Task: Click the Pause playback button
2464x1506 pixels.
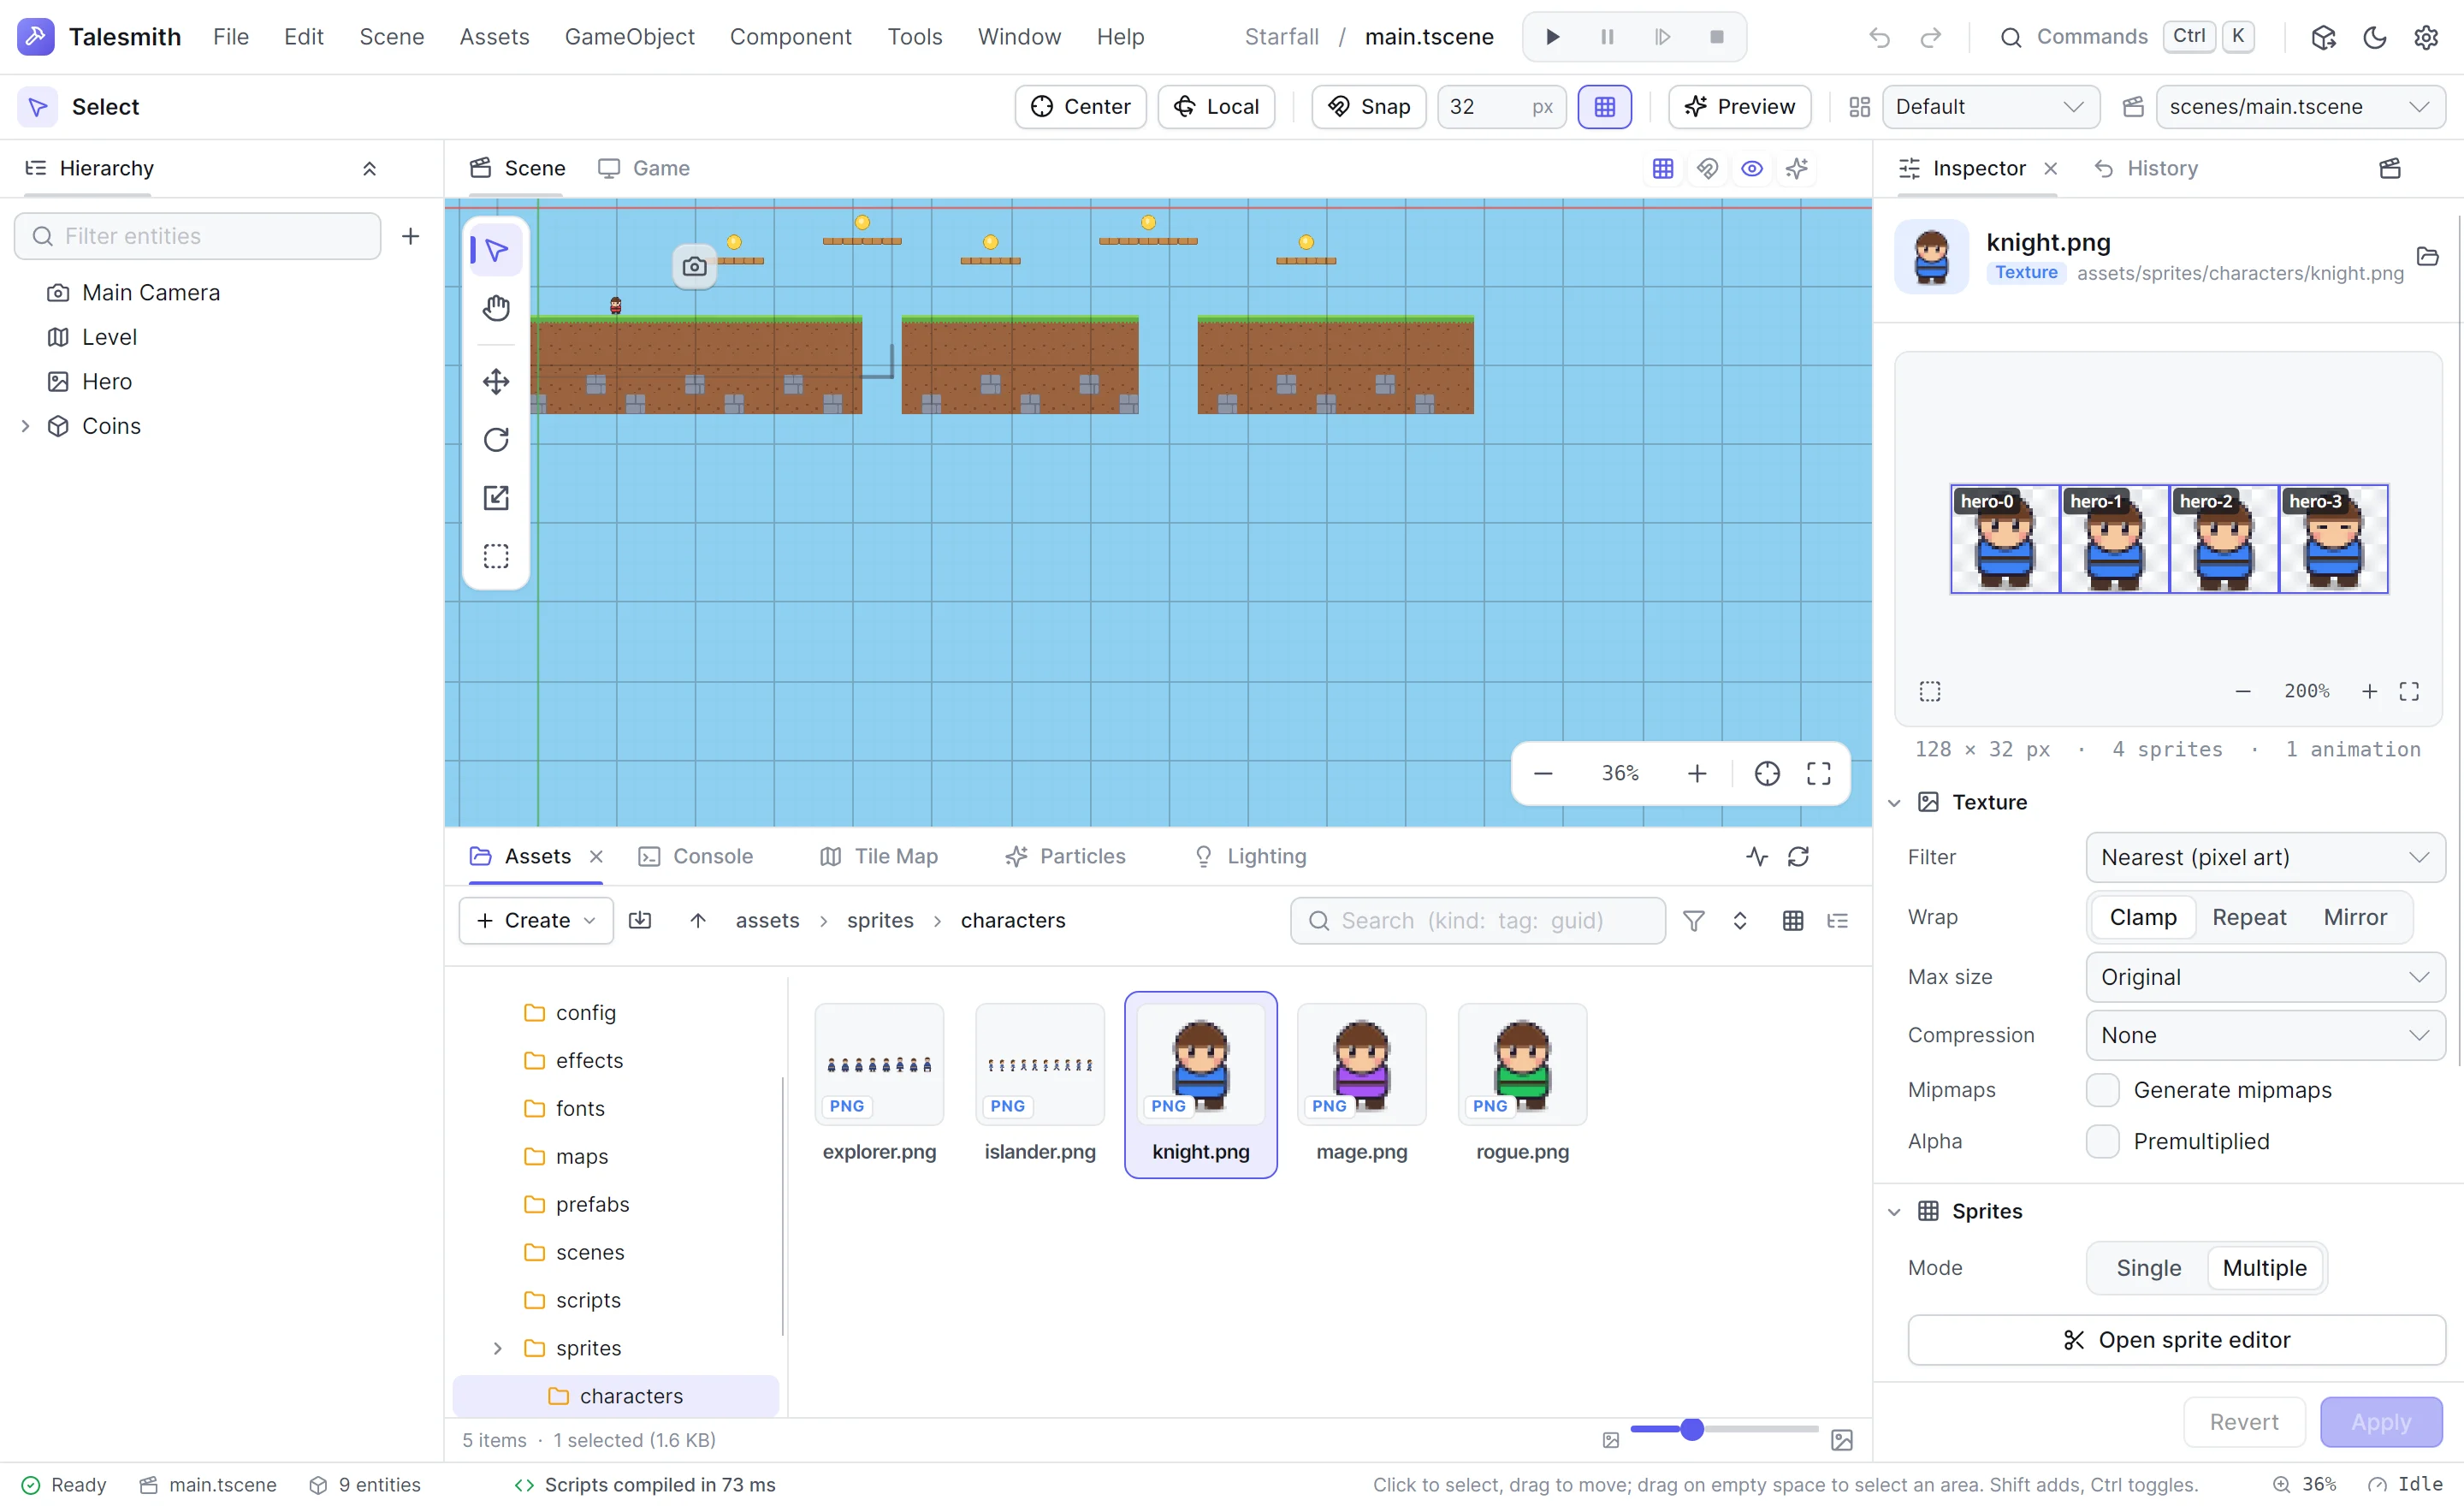Action: (x=1607, y=37)
